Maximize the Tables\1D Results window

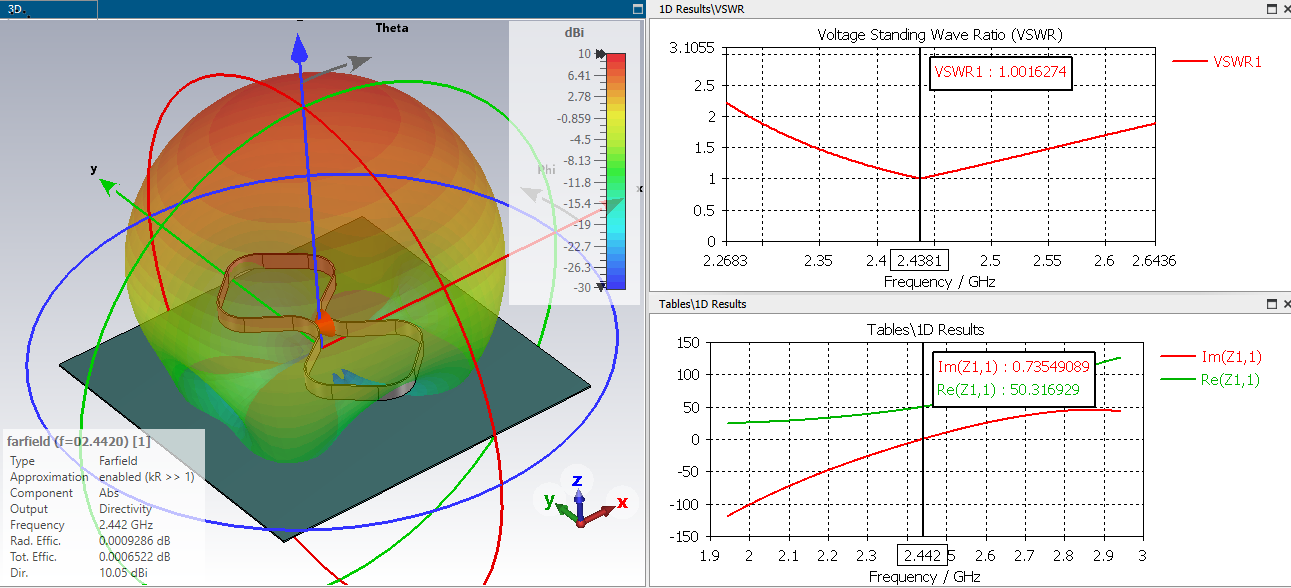click(x=1271, y=303)
